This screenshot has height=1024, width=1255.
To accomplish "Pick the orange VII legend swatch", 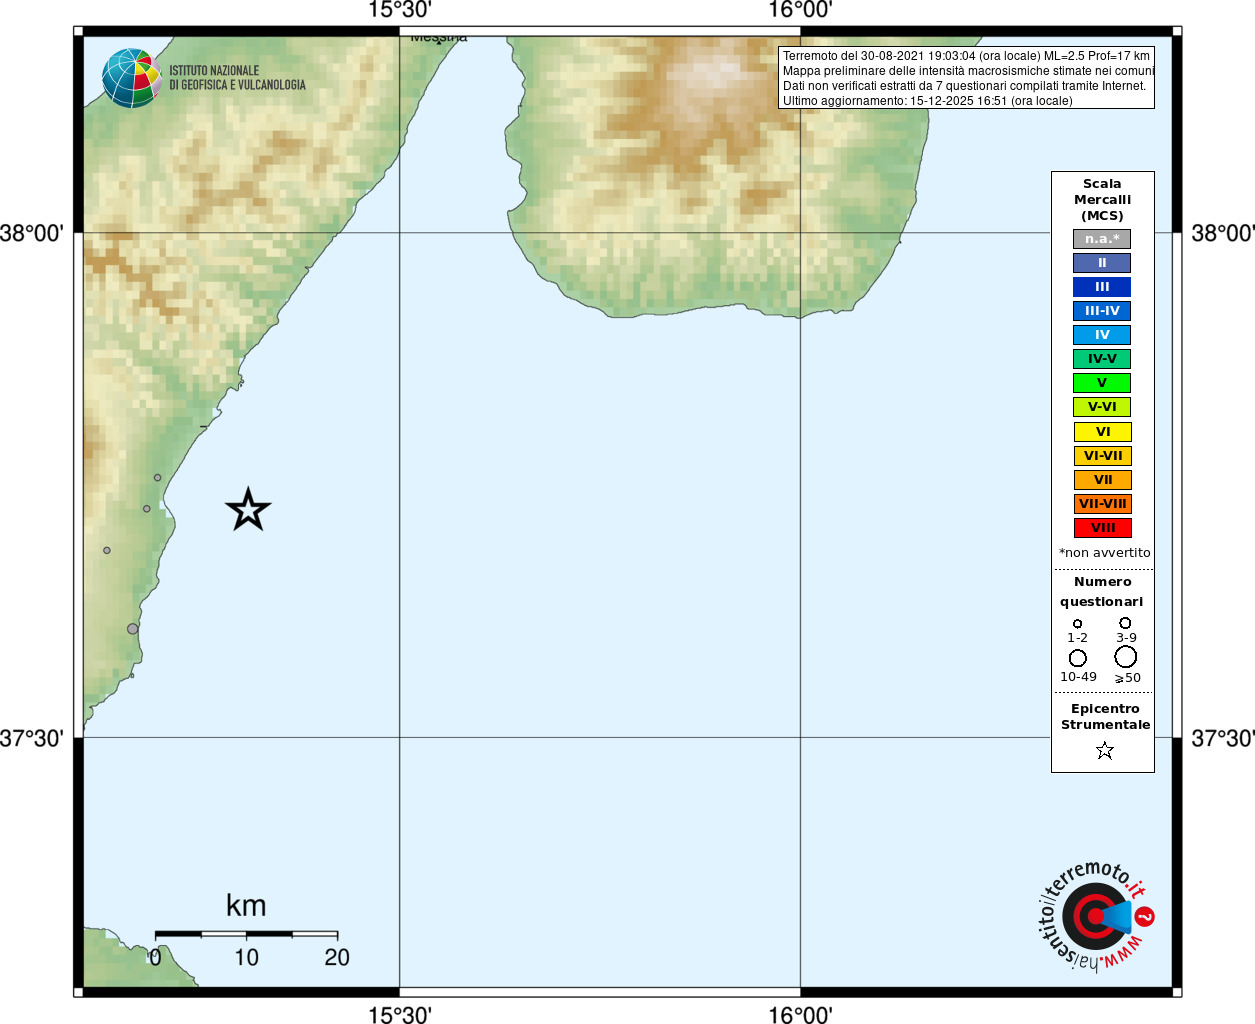I will pos(1102,480).
